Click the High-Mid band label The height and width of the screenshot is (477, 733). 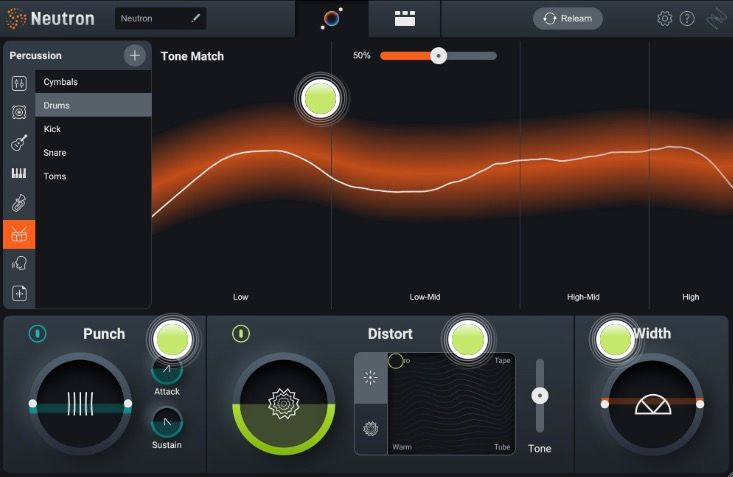point(583,297)
